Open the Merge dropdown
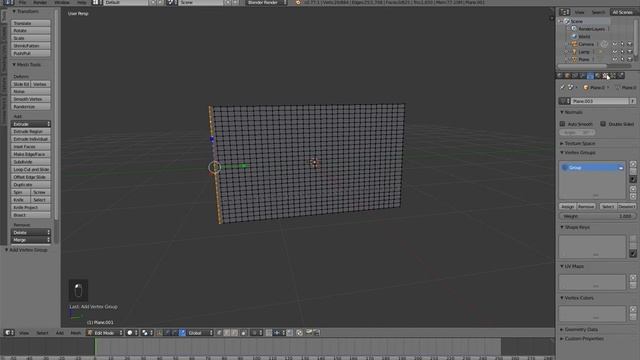The image size is (640, 360). (31, 240)
